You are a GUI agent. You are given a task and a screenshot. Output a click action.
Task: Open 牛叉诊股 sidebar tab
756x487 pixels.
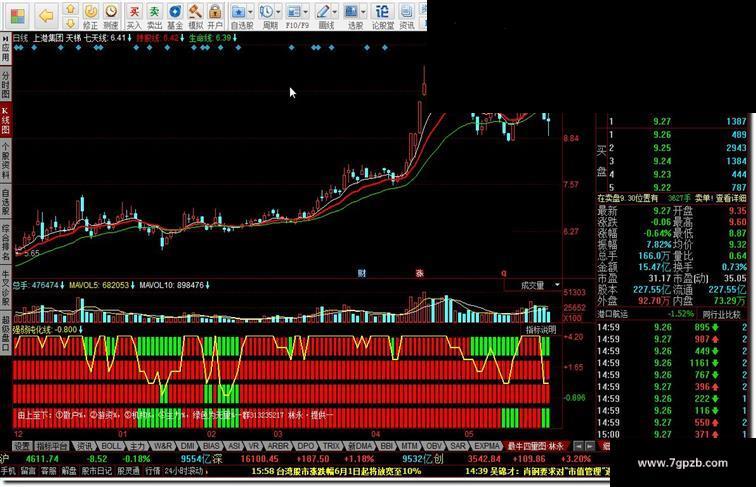point(5,287)
